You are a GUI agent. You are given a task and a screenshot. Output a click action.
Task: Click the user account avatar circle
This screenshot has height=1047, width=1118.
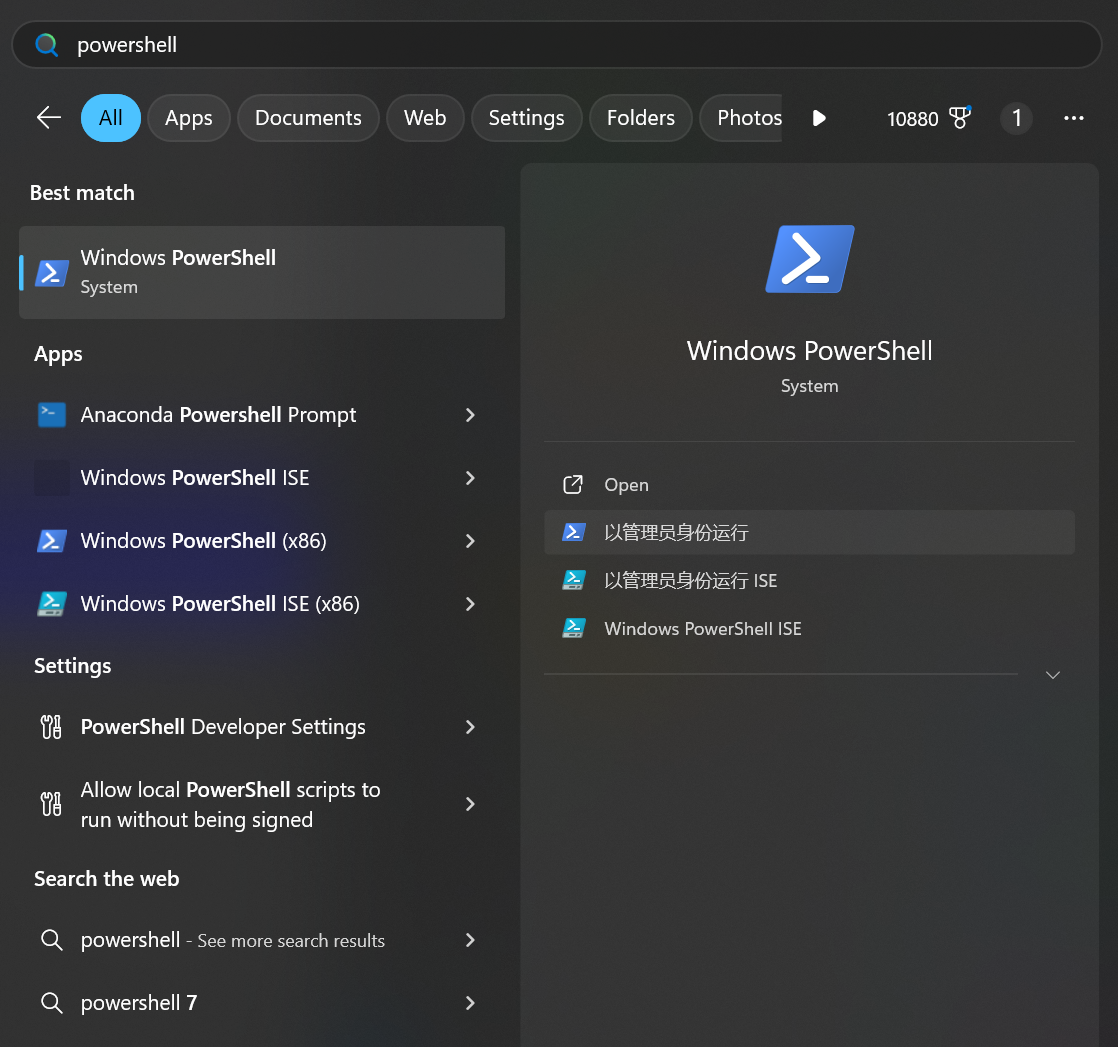(x=1016, y=118)
